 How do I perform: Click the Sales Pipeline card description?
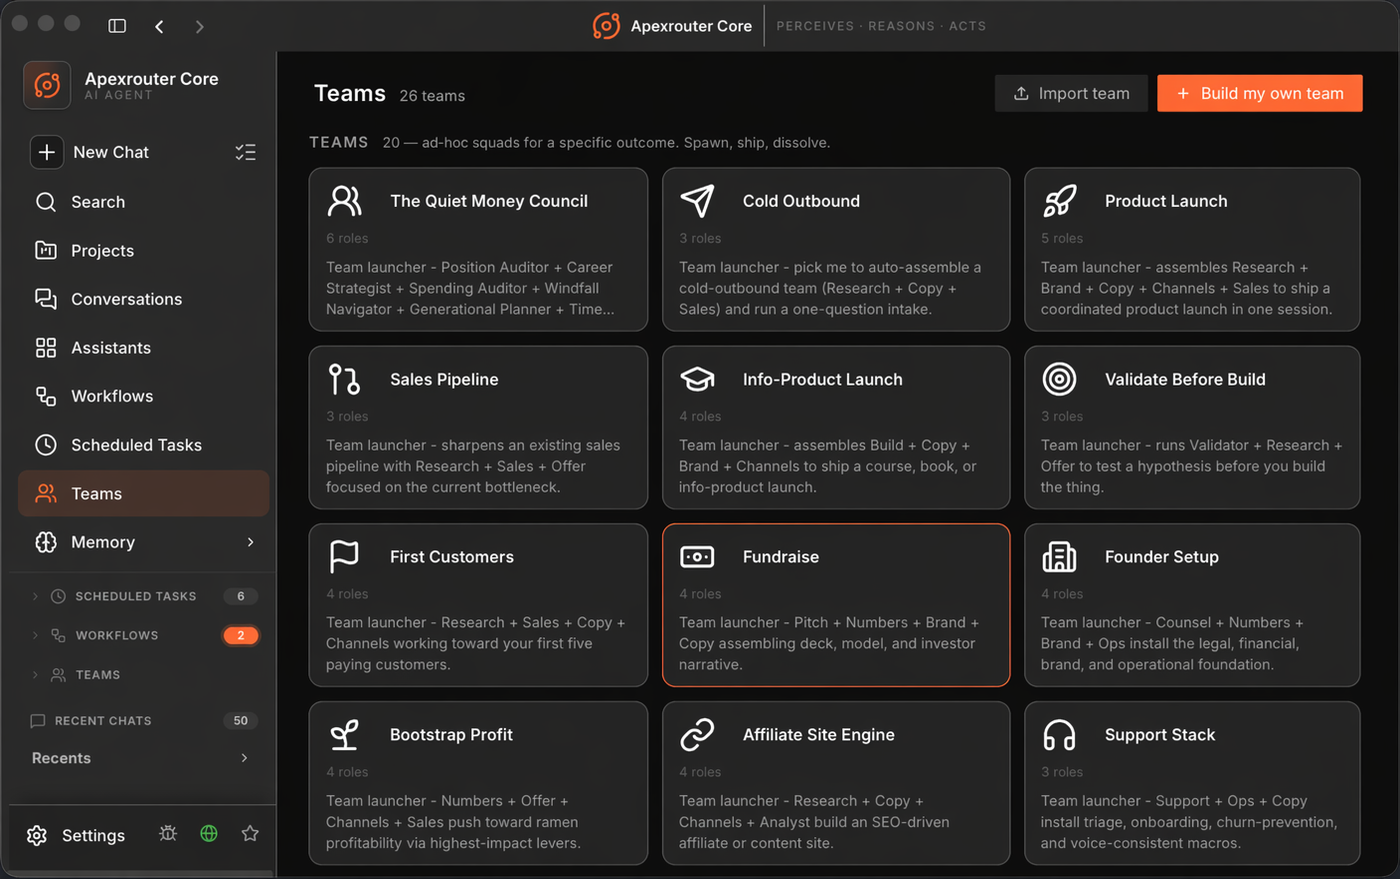click(x=473, y=466)
